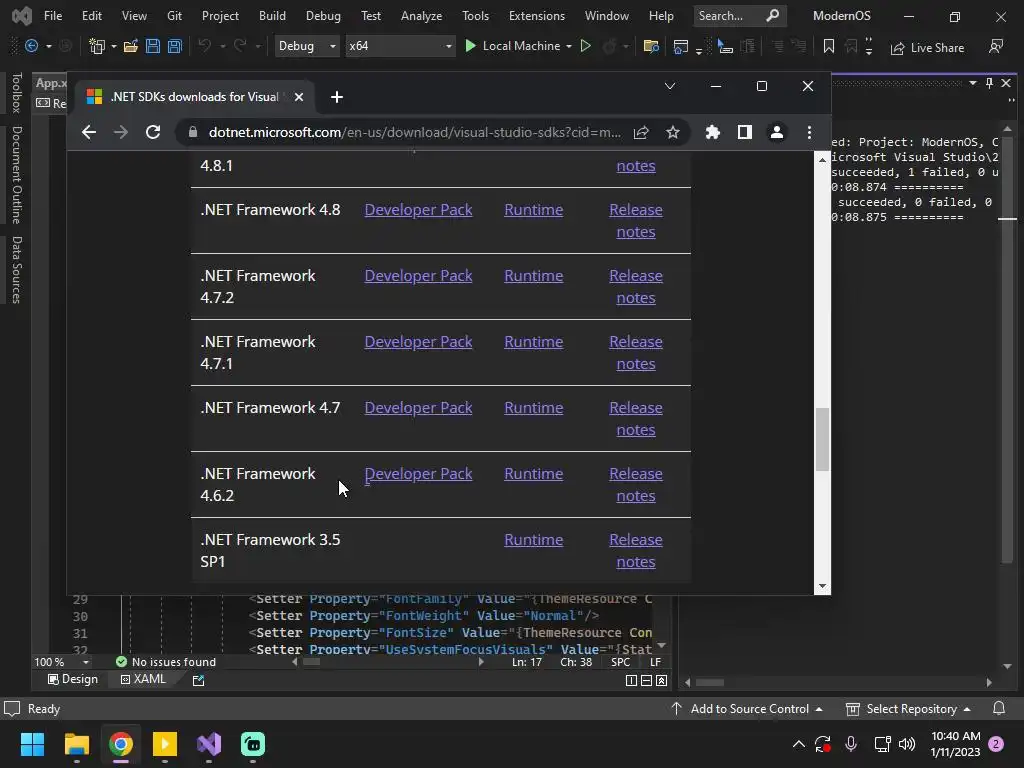Open the Debug configuration dropdown
The height and width of the screenshot is (768, 1024).
[x=306, y=46]
